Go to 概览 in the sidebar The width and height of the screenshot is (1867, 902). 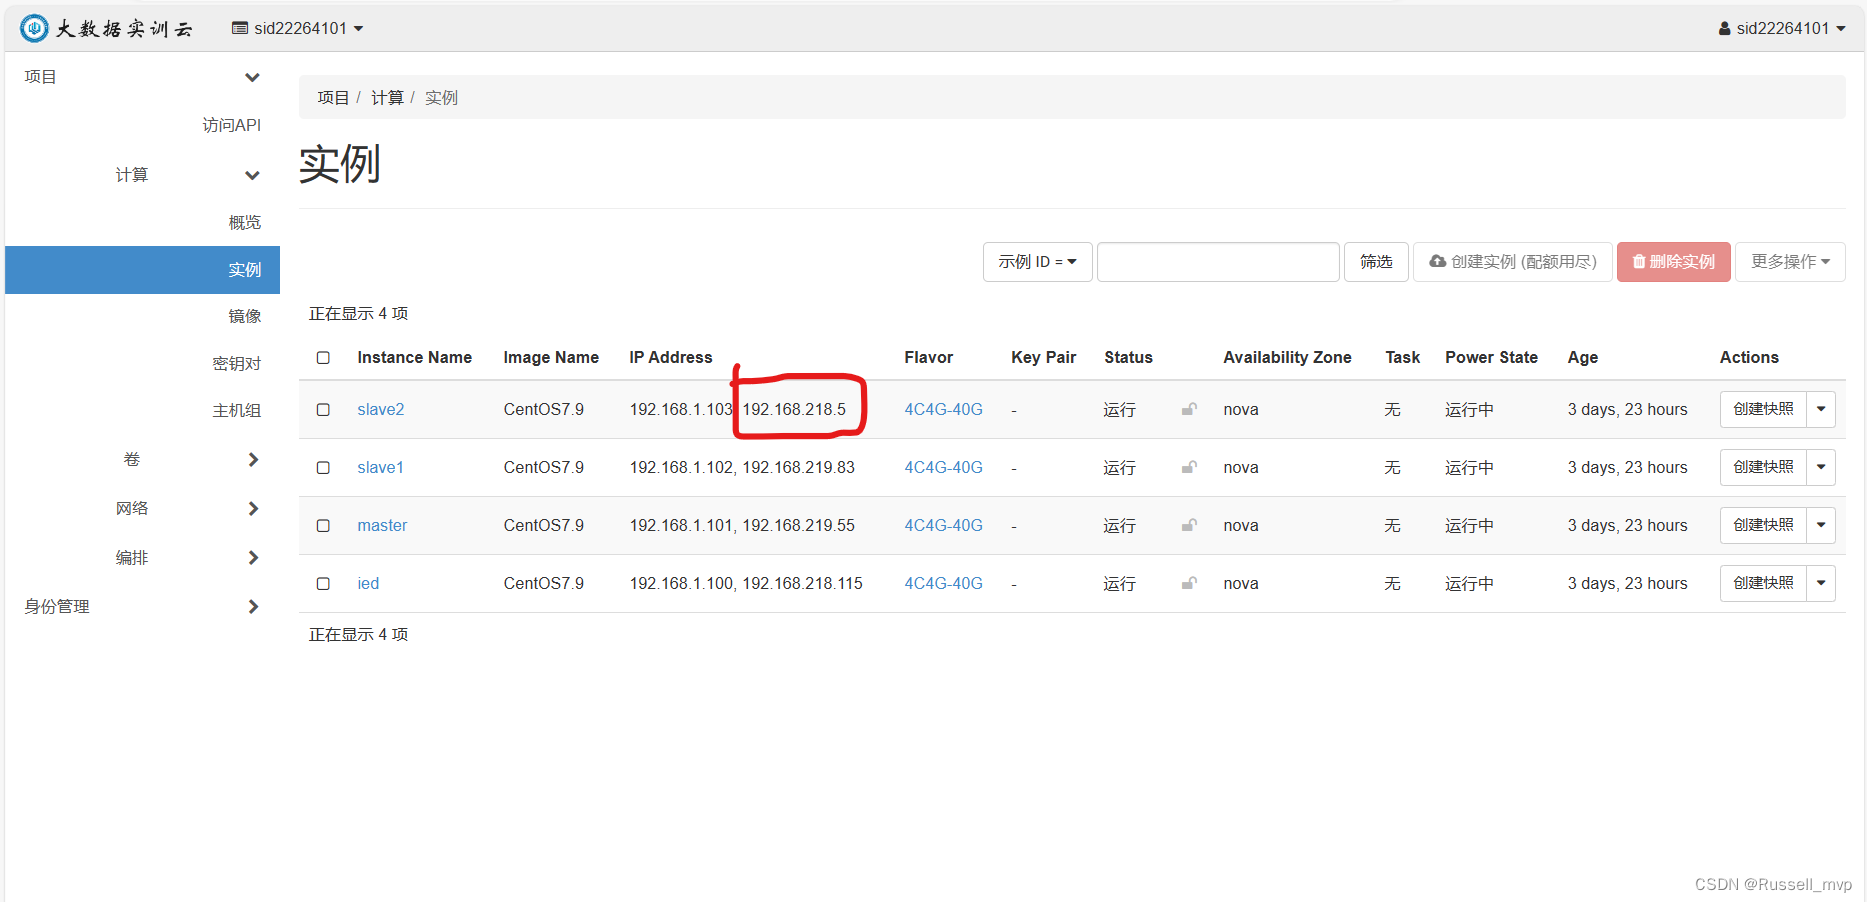coord(244,222)
